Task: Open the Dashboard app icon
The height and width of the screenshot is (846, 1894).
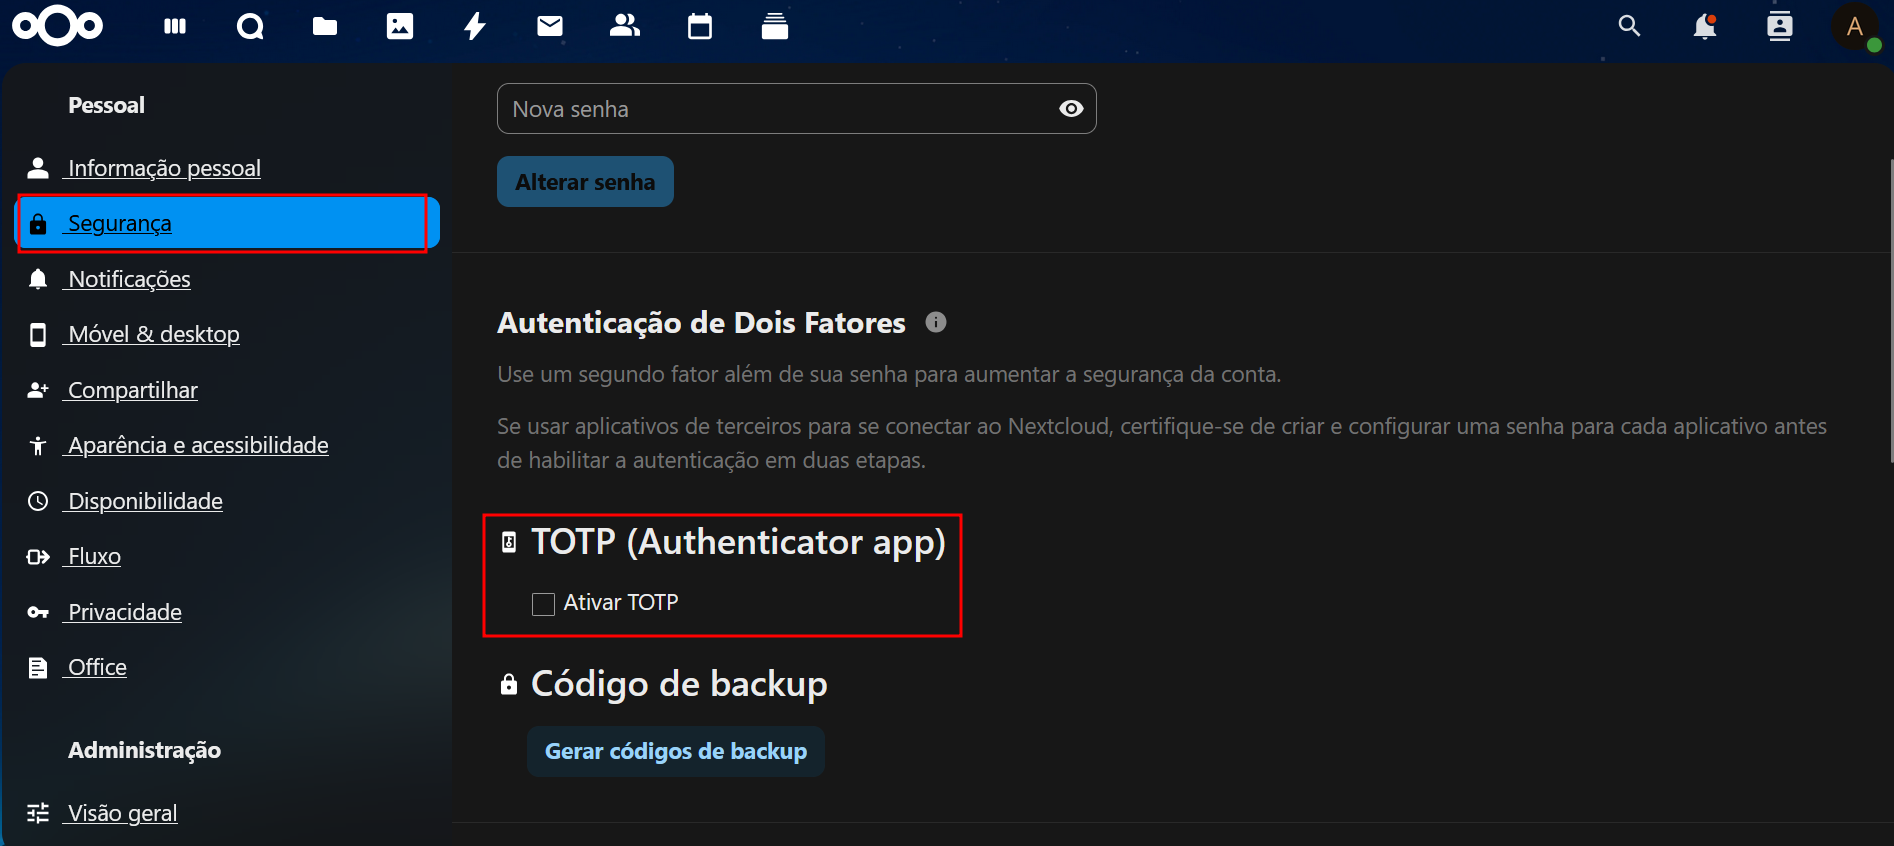Action: tap(175, 26)
